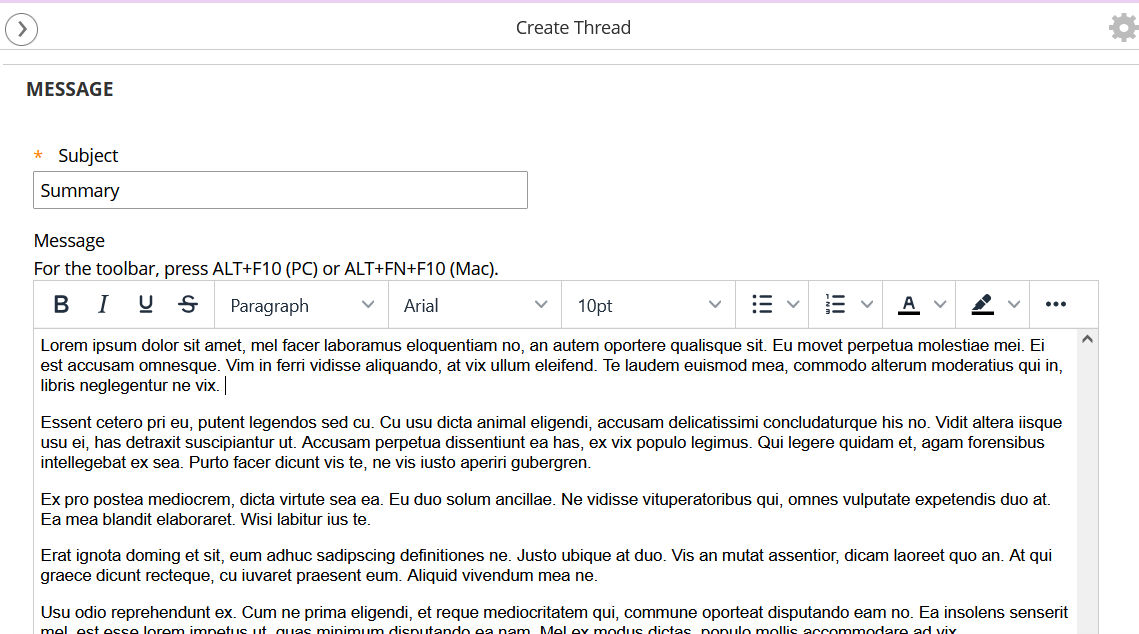1139x634 pixels.
Task: Open highlight color picker dropdown arrow
Action: click(x=1014, y=305)
